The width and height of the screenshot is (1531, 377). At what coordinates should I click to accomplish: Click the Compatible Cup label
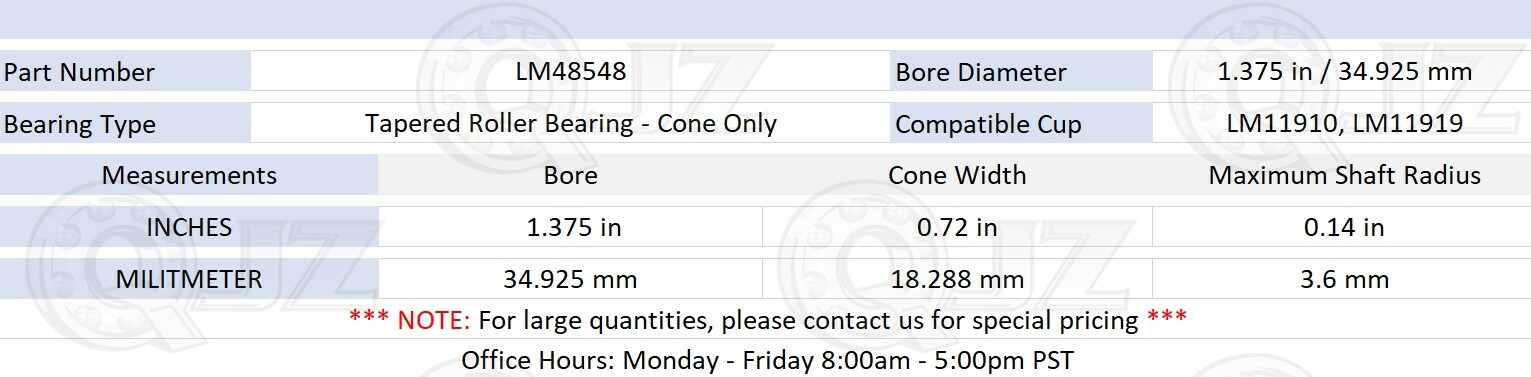coord(988,125)
